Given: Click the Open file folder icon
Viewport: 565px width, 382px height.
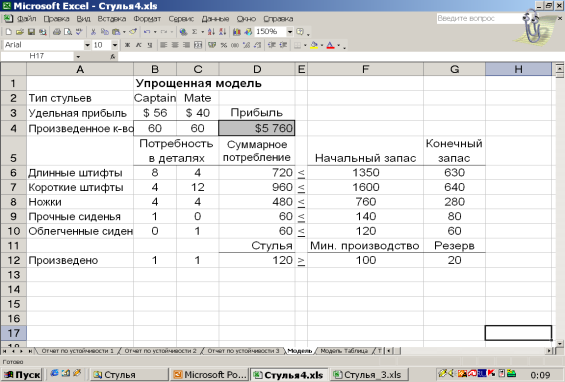Looking at the screenshot, I should pyautogui.click(x=20, y=32).
